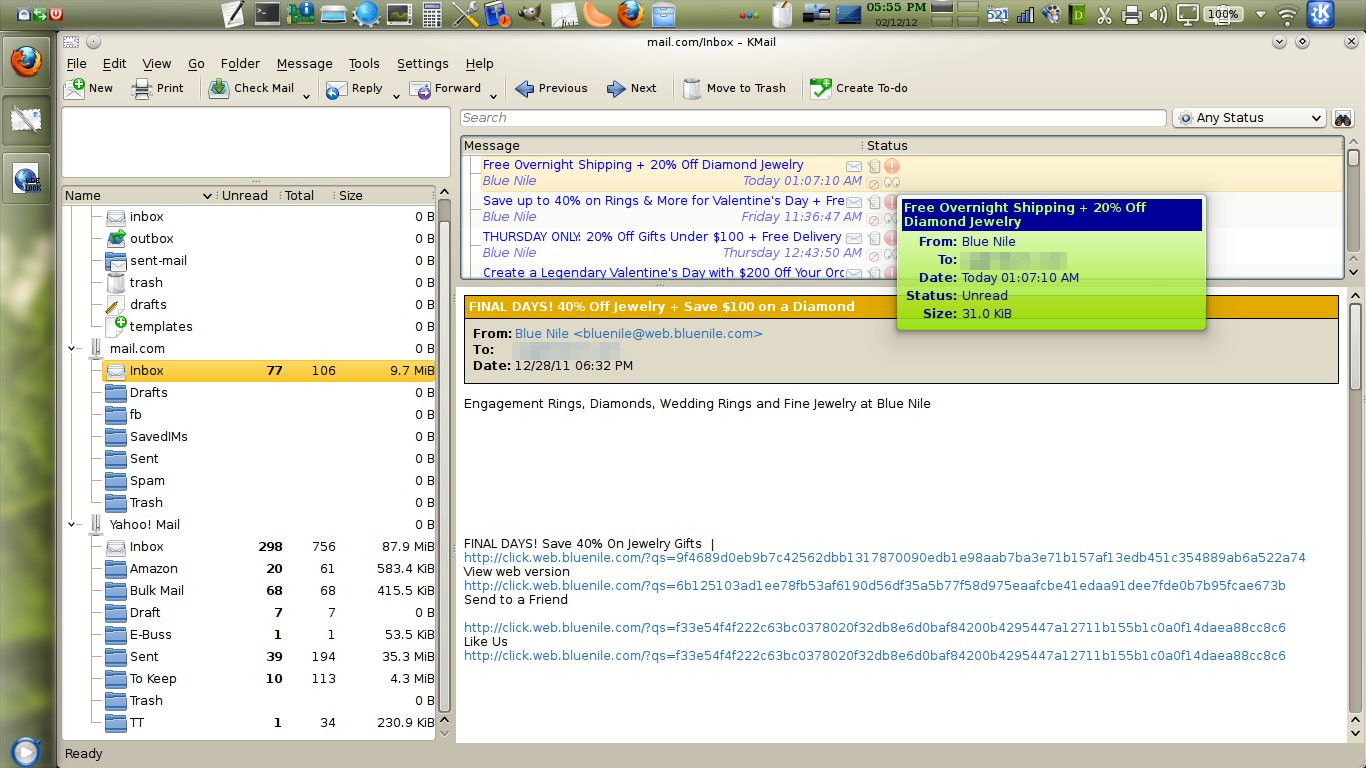Open the Settings menu
Viewport: 1366px width, 768px height.
422,63
